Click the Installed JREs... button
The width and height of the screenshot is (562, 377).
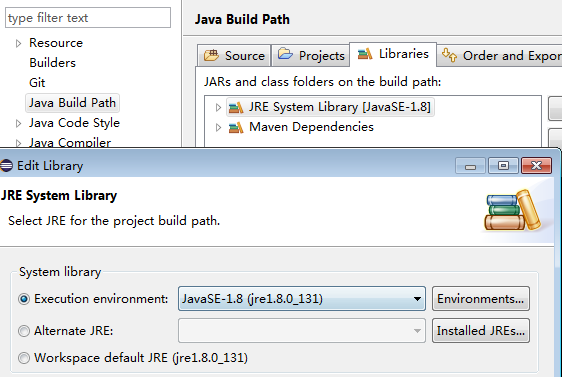[x=481, y=330]
